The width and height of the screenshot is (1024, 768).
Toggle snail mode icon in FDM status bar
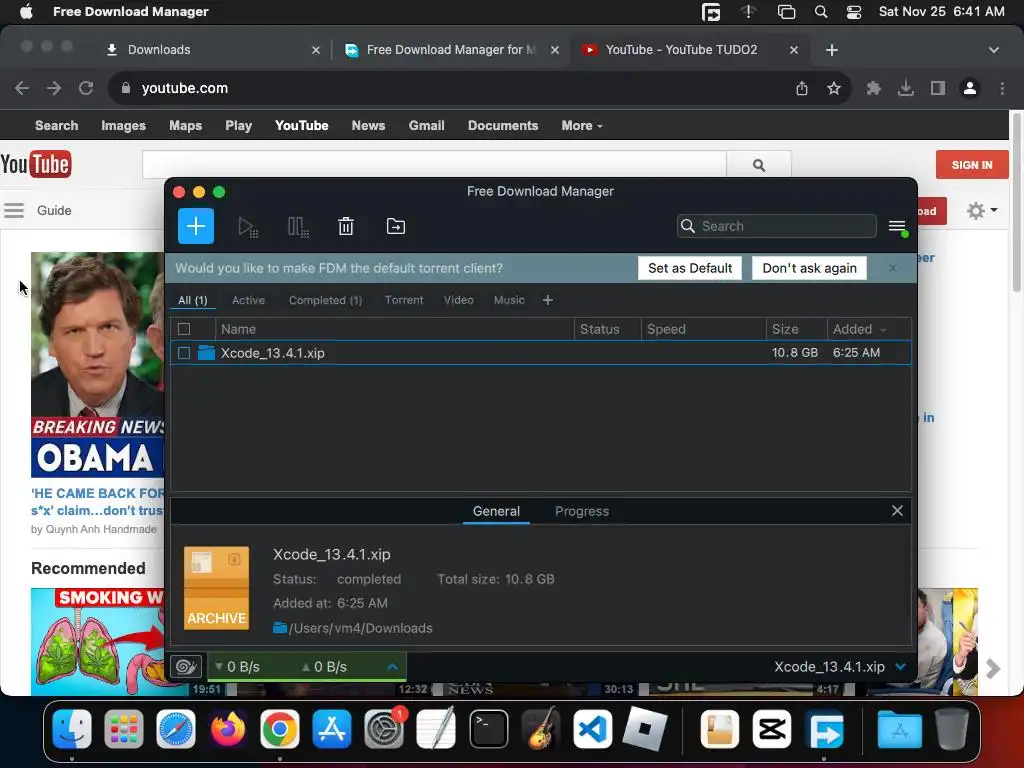click(x=185, y=666)
